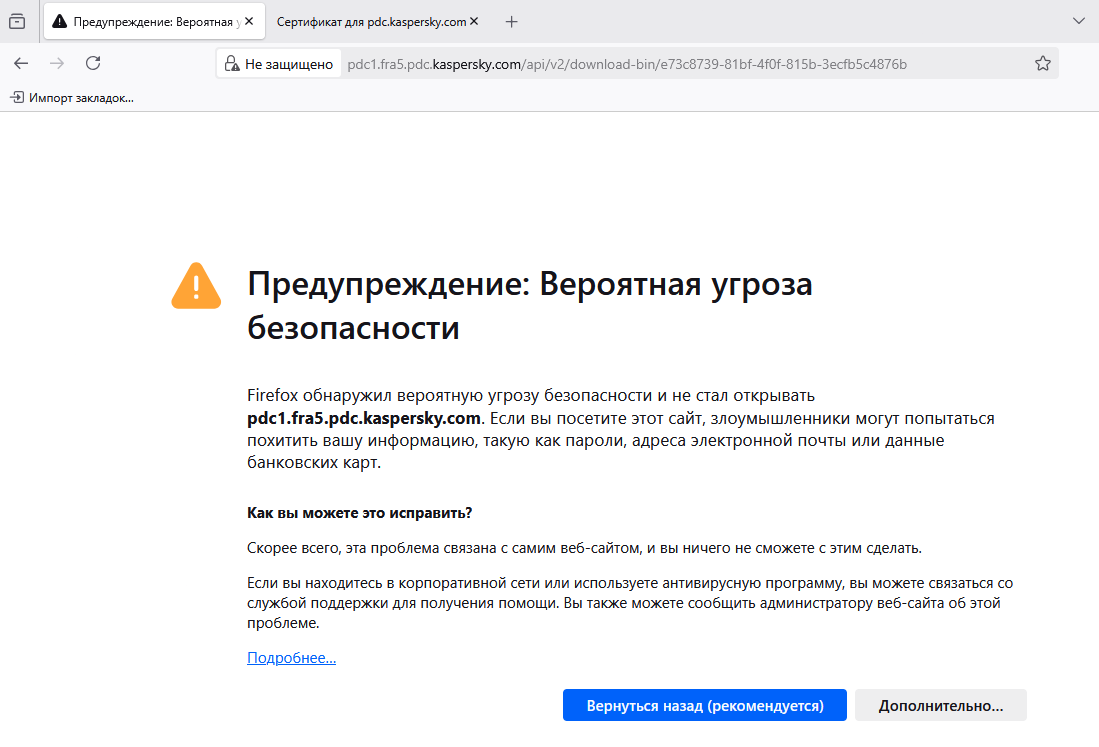Click the crossed lock 'Не защищено' indicator
This screenshot has width=1099, height=747.
point(278,64)
